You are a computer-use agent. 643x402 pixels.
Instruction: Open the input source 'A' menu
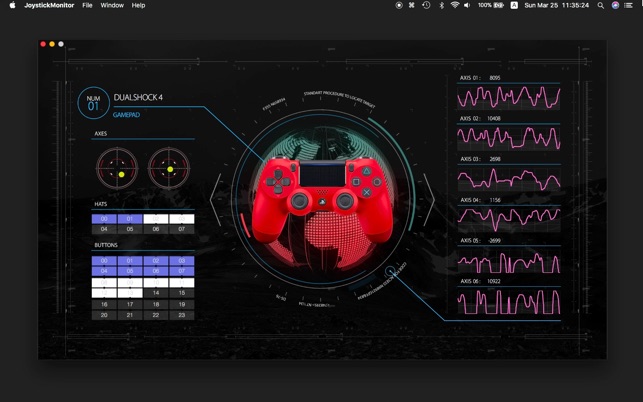(514, 5)
